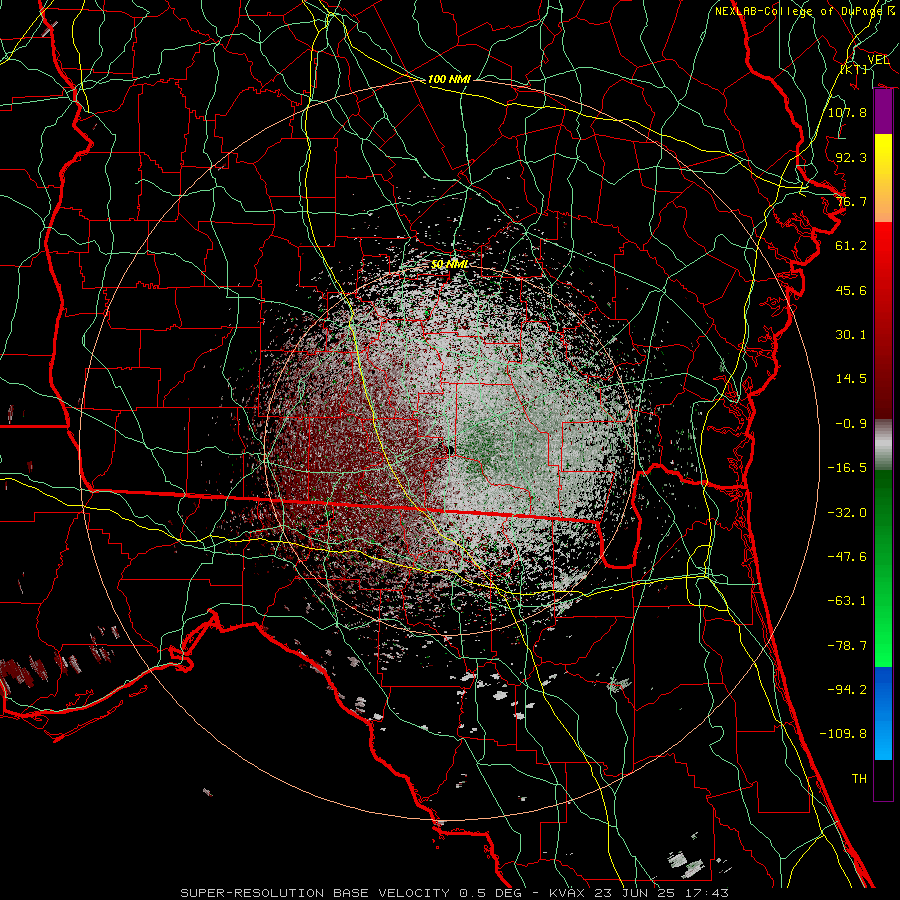This screenshot has height=900, width=900.
Task: Click the 30.1 velocity scale value
Action: click(851, 335)
